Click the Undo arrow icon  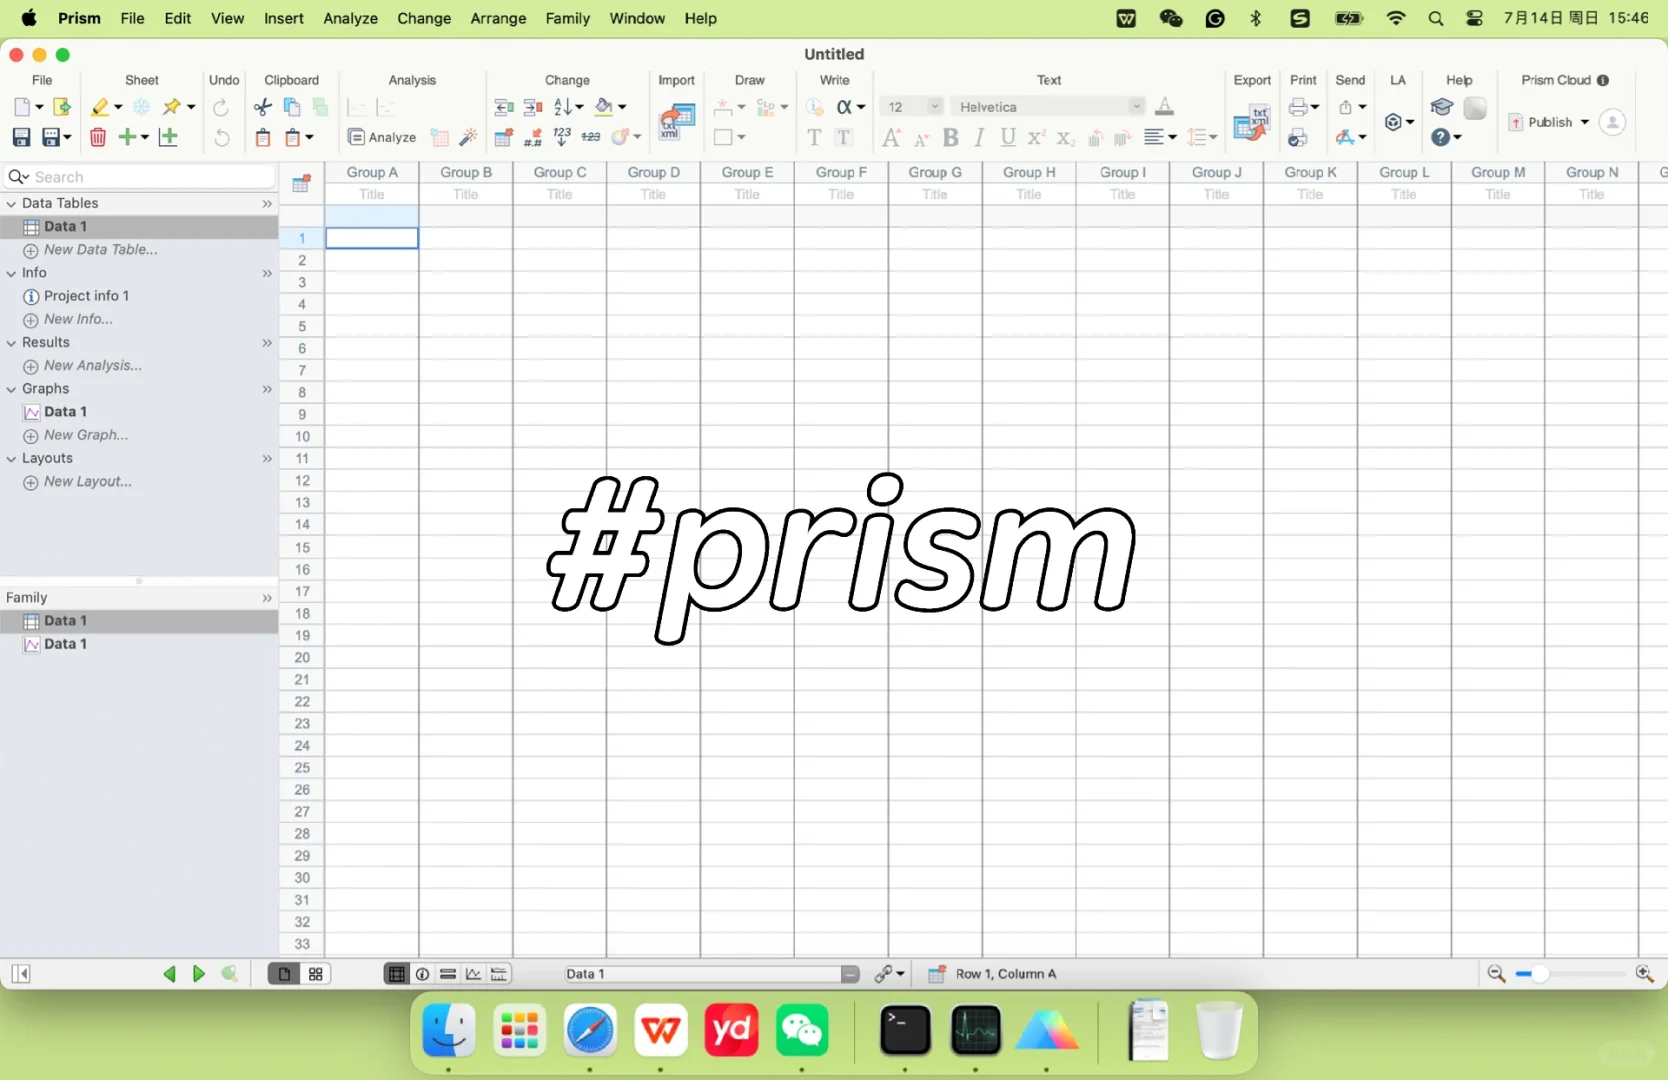221,137
